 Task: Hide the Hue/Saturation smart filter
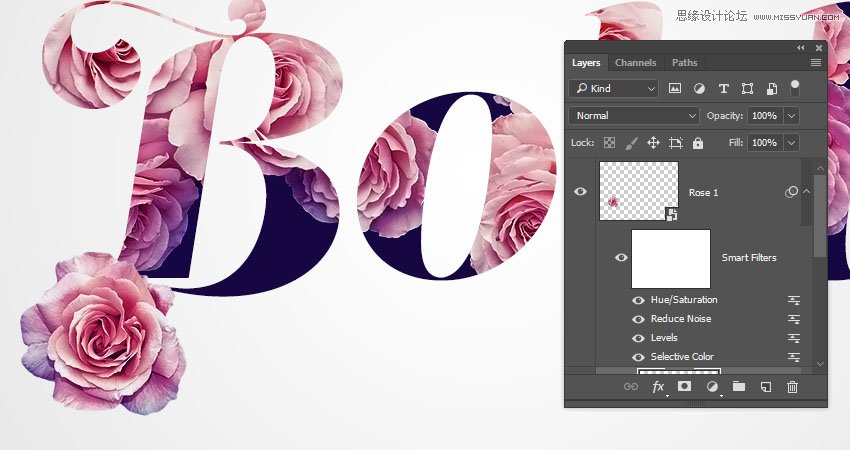click(x=638, y=300)
